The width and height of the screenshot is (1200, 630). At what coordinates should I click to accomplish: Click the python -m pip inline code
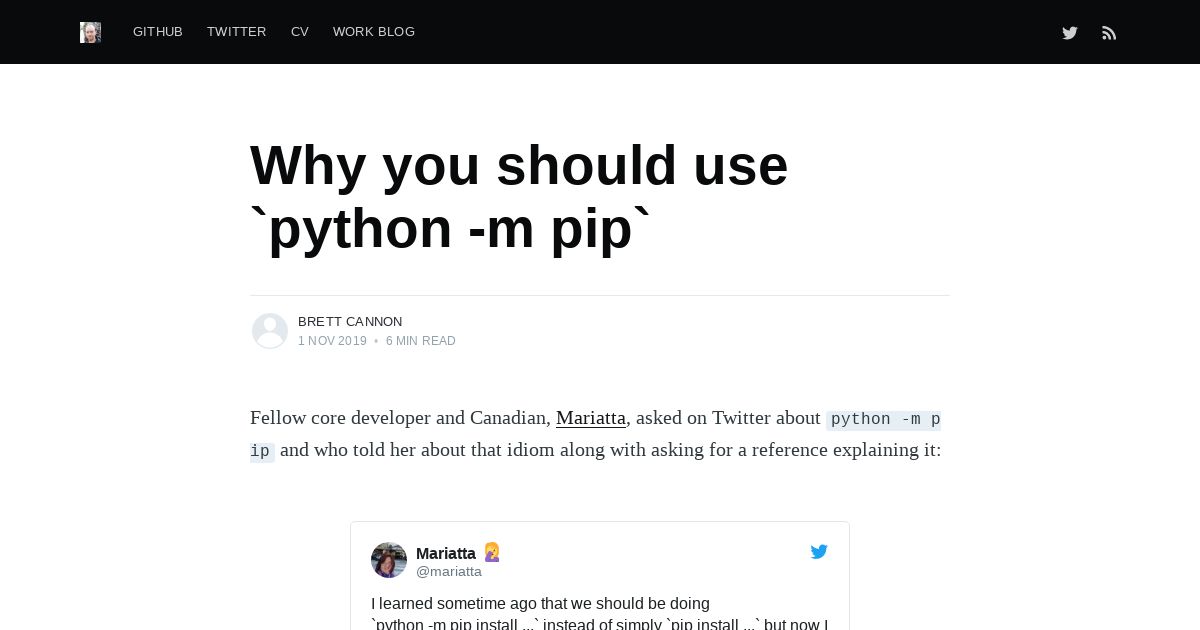click(884, 419)
